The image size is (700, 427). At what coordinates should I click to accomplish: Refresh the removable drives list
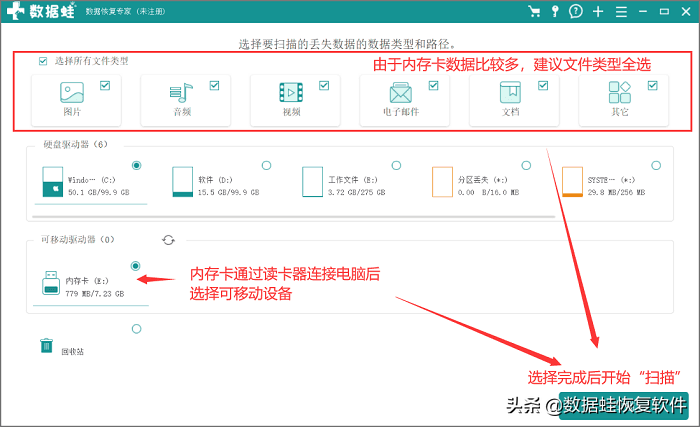[168, 240]
